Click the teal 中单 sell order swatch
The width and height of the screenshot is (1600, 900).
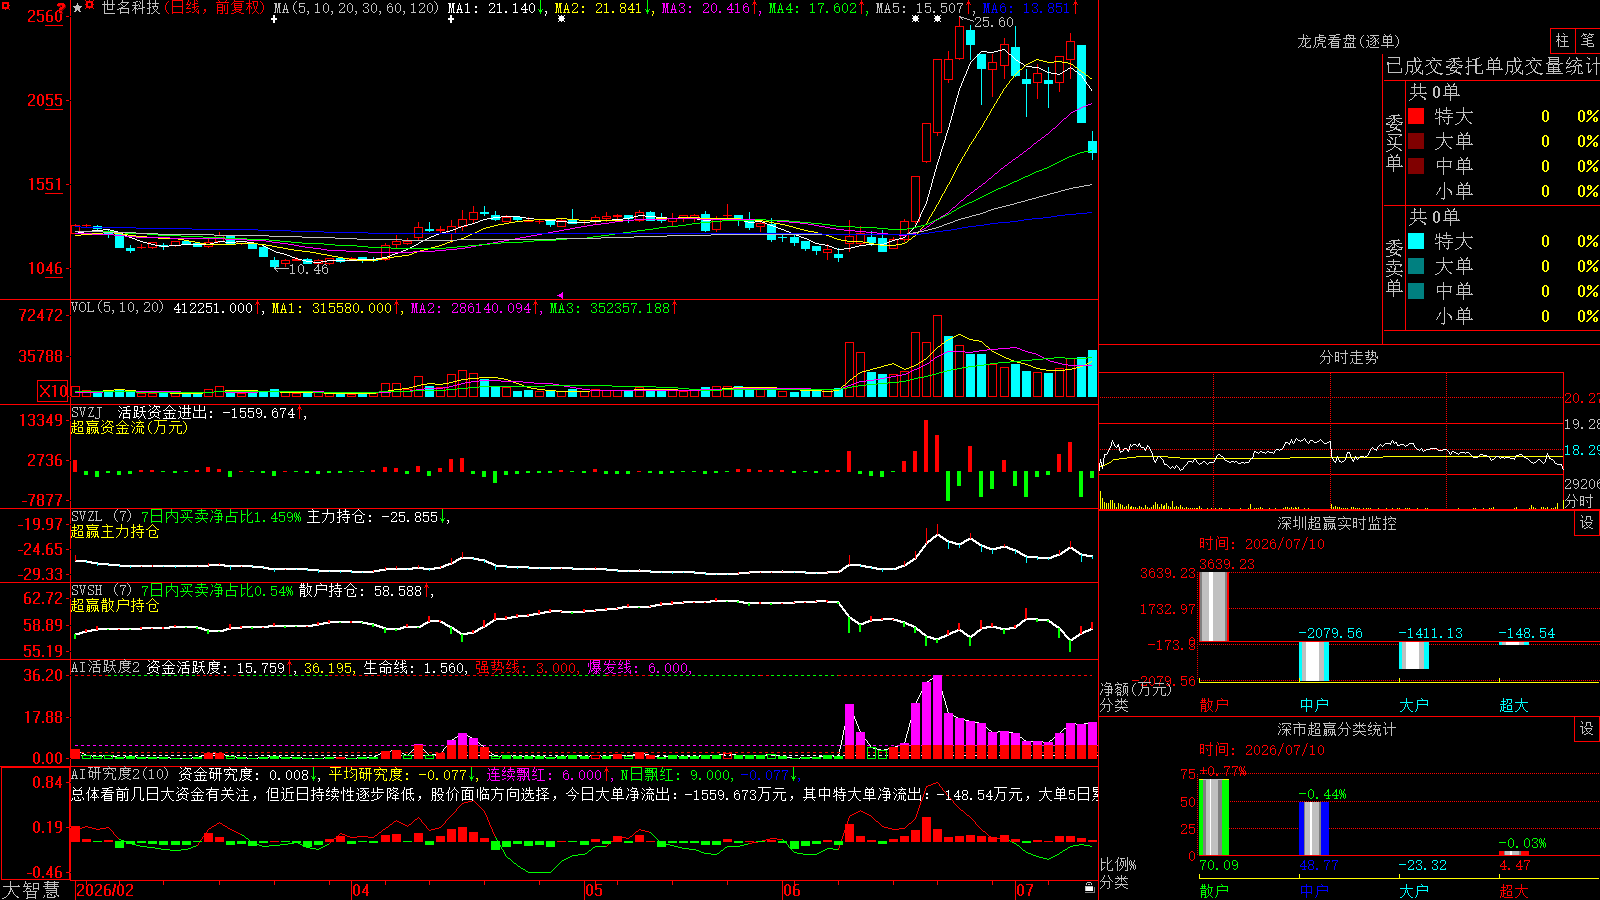click(1416, 291)
